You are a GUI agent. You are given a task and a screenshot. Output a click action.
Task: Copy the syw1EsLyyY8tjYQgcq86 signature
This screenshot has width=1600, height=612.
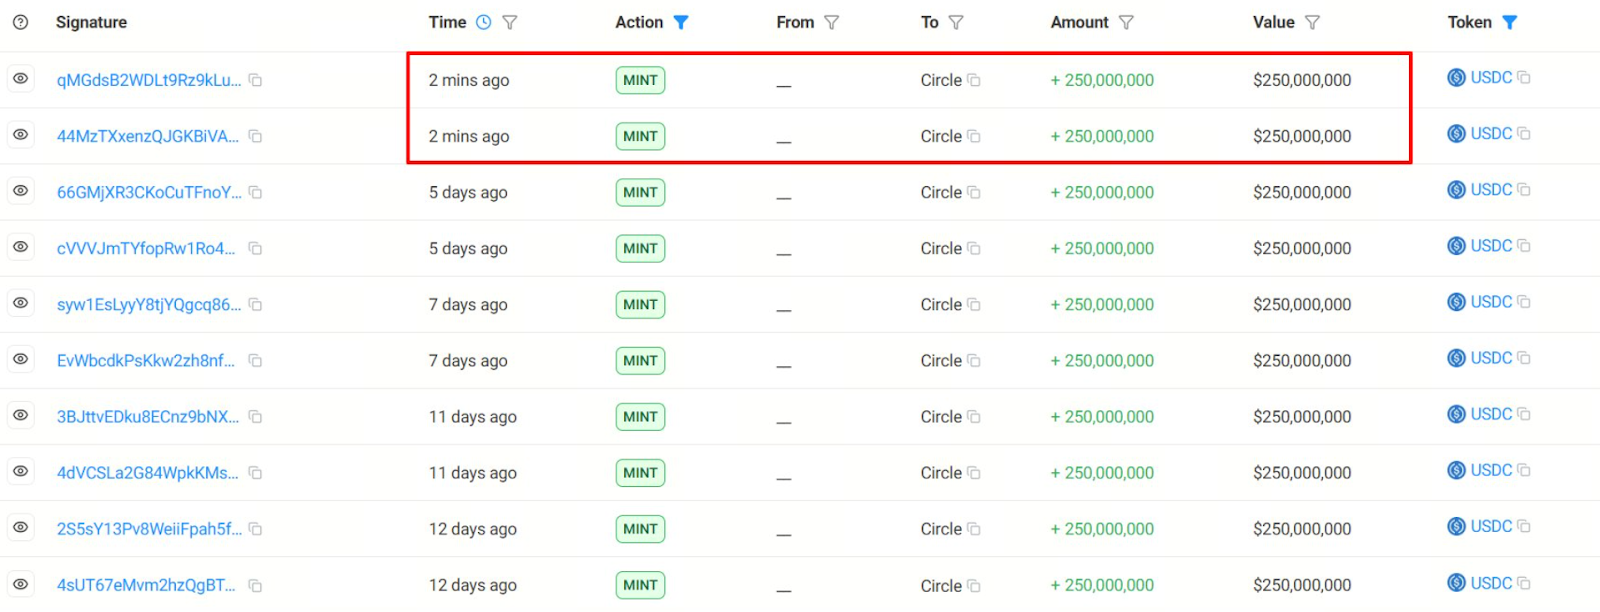(255, 304)
